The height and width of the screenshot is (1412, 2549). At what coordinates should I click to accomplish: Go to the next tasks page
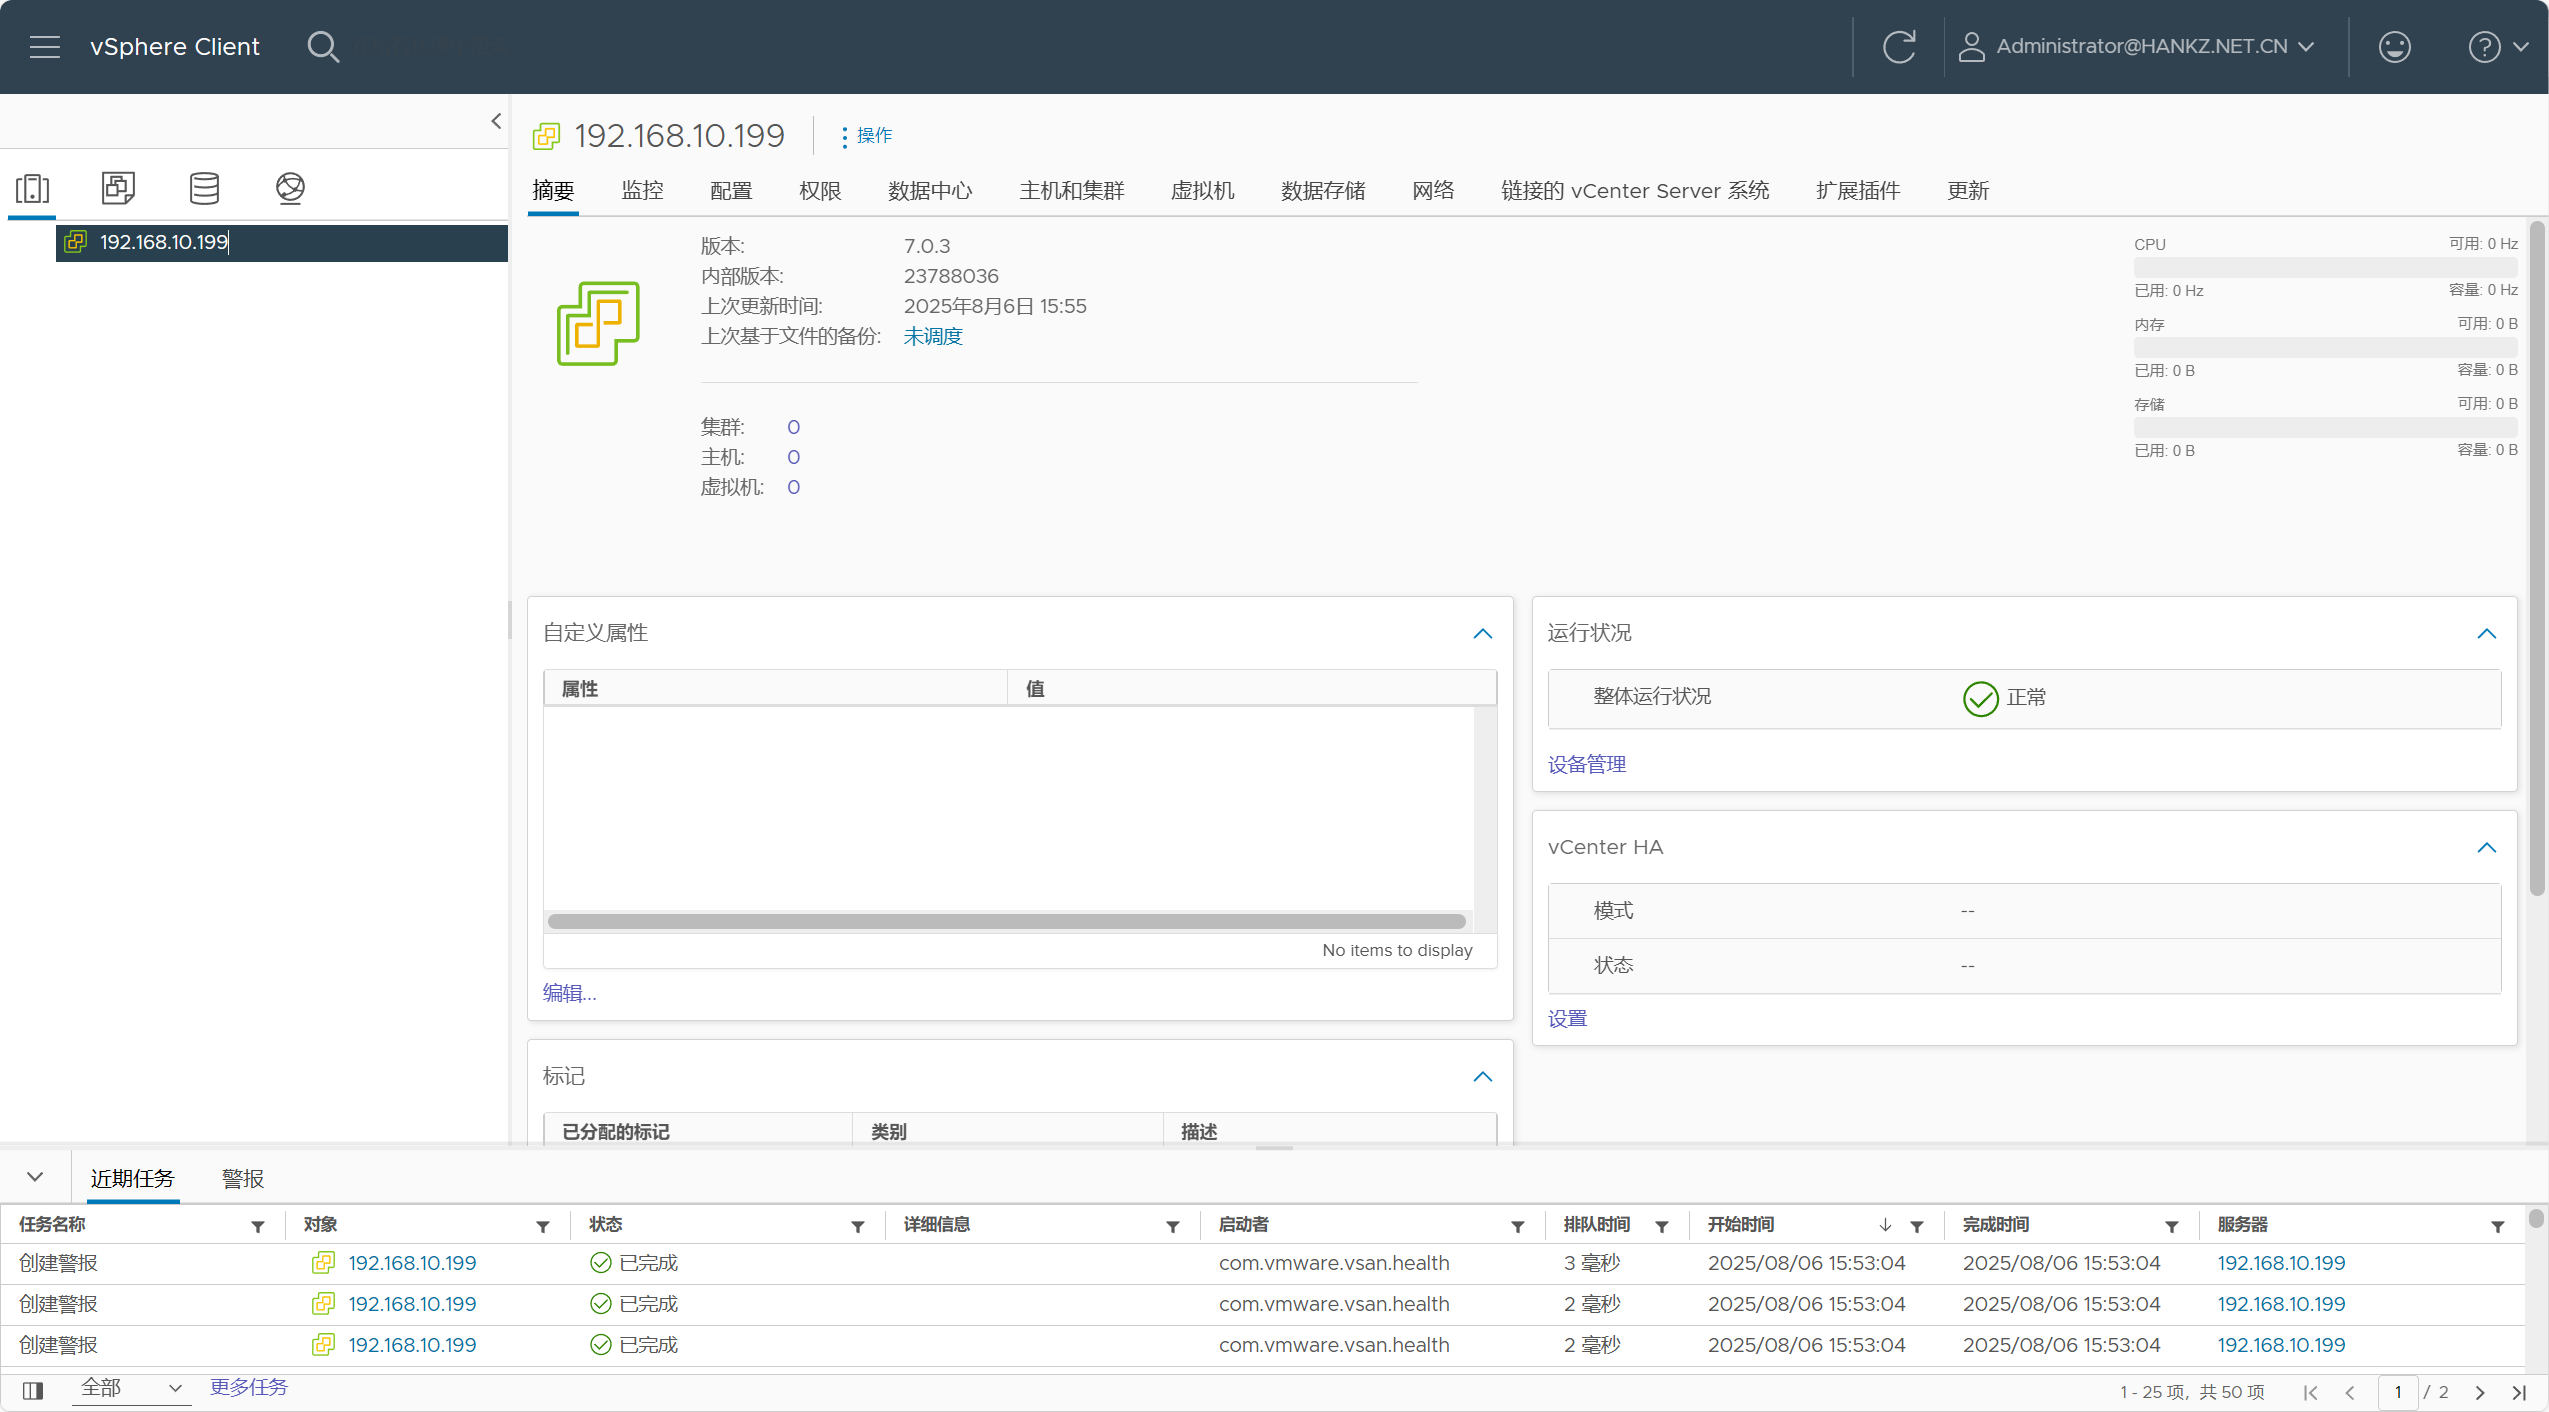coord(2480,1392)
